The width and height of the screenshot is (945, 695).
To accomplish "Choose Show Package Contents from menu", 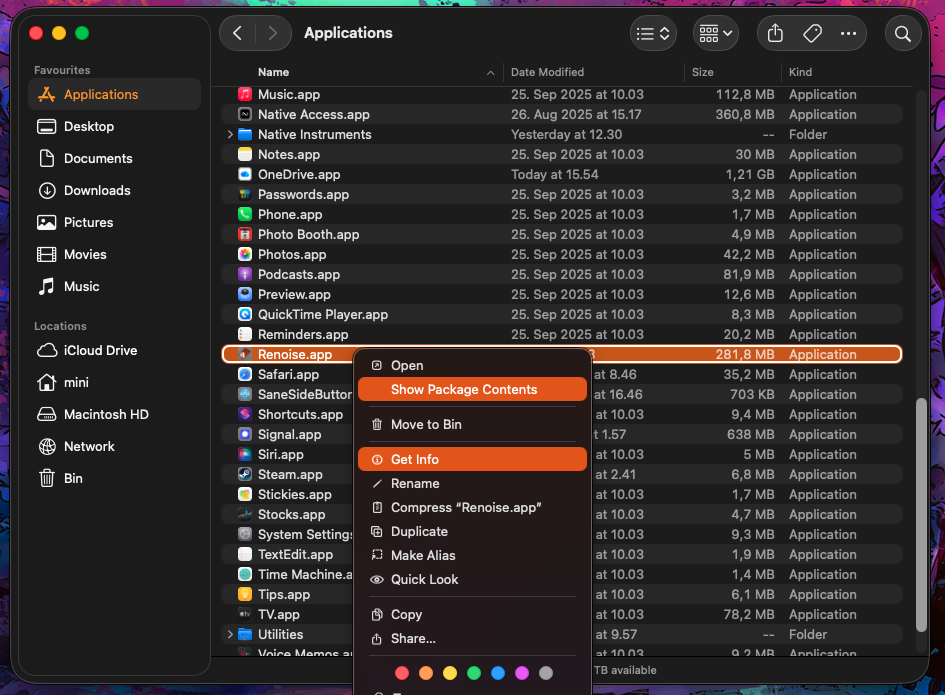I will (464, 389).
